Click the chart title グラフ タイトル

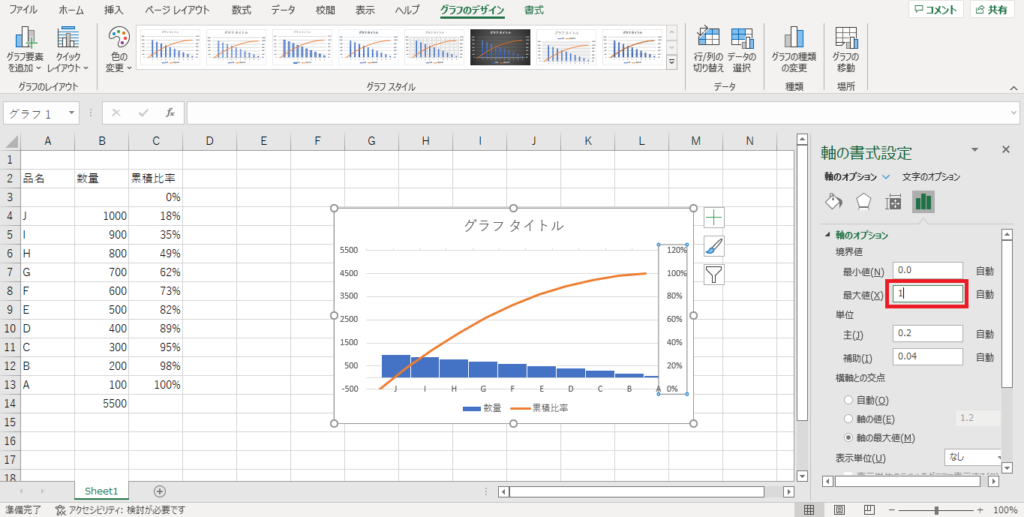tap(513, 226)
